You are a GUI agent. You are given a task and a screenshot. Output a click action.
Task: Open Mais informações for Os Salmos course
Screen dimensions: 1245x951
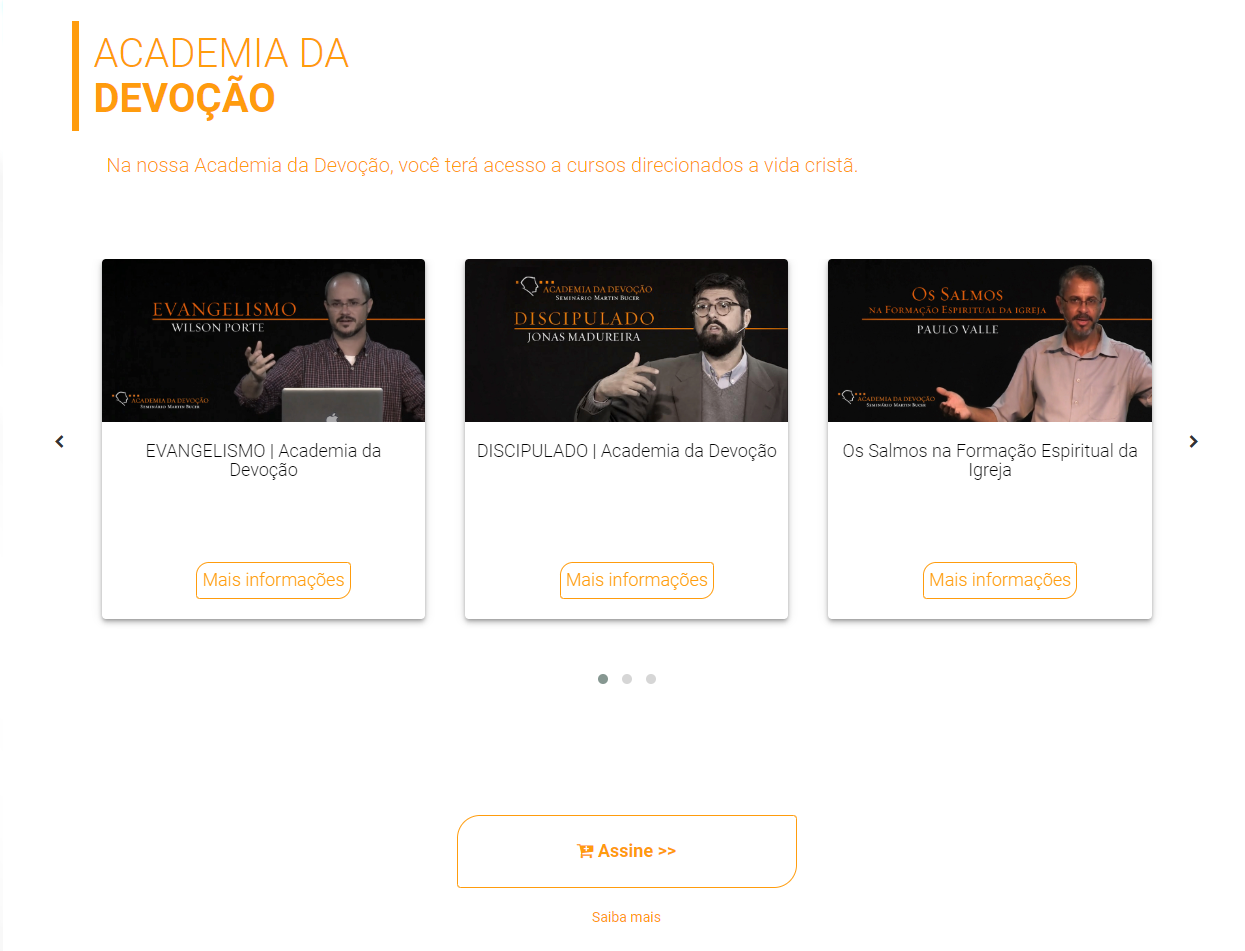click(1000, 580)
